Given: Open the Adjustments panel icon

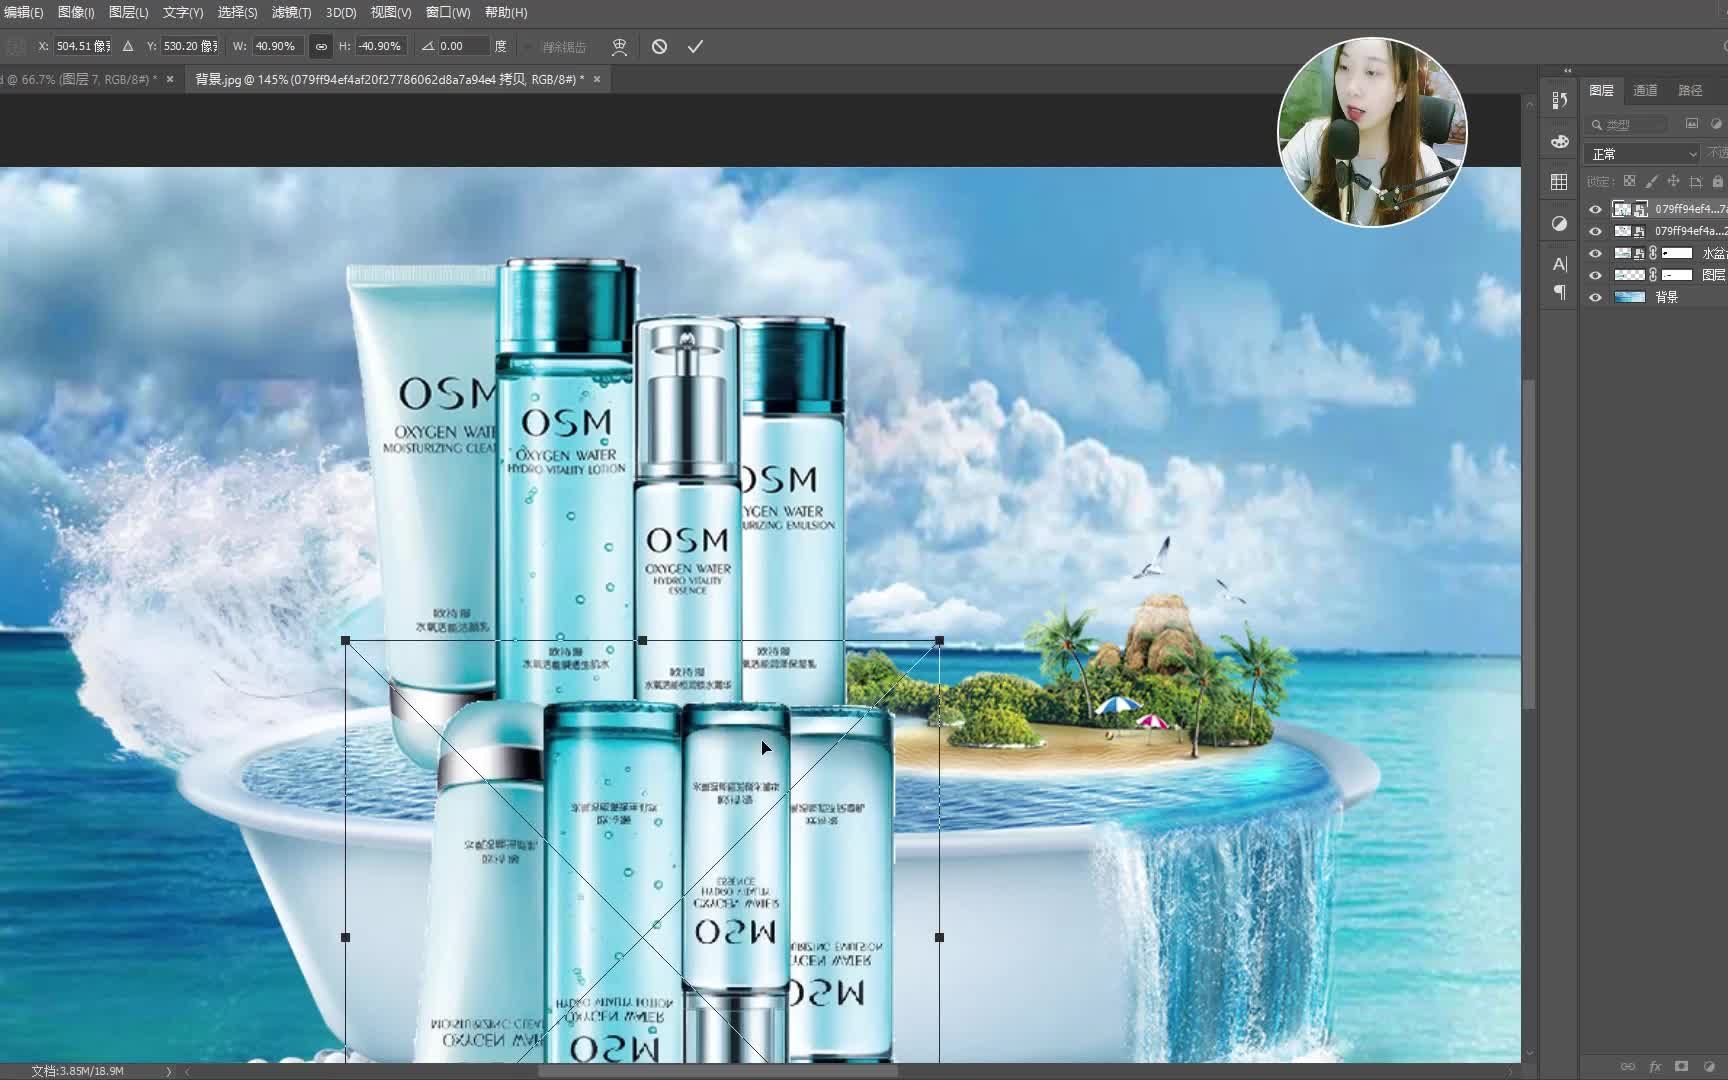Looking at the screenshot, I should (x=1559, y=223).
